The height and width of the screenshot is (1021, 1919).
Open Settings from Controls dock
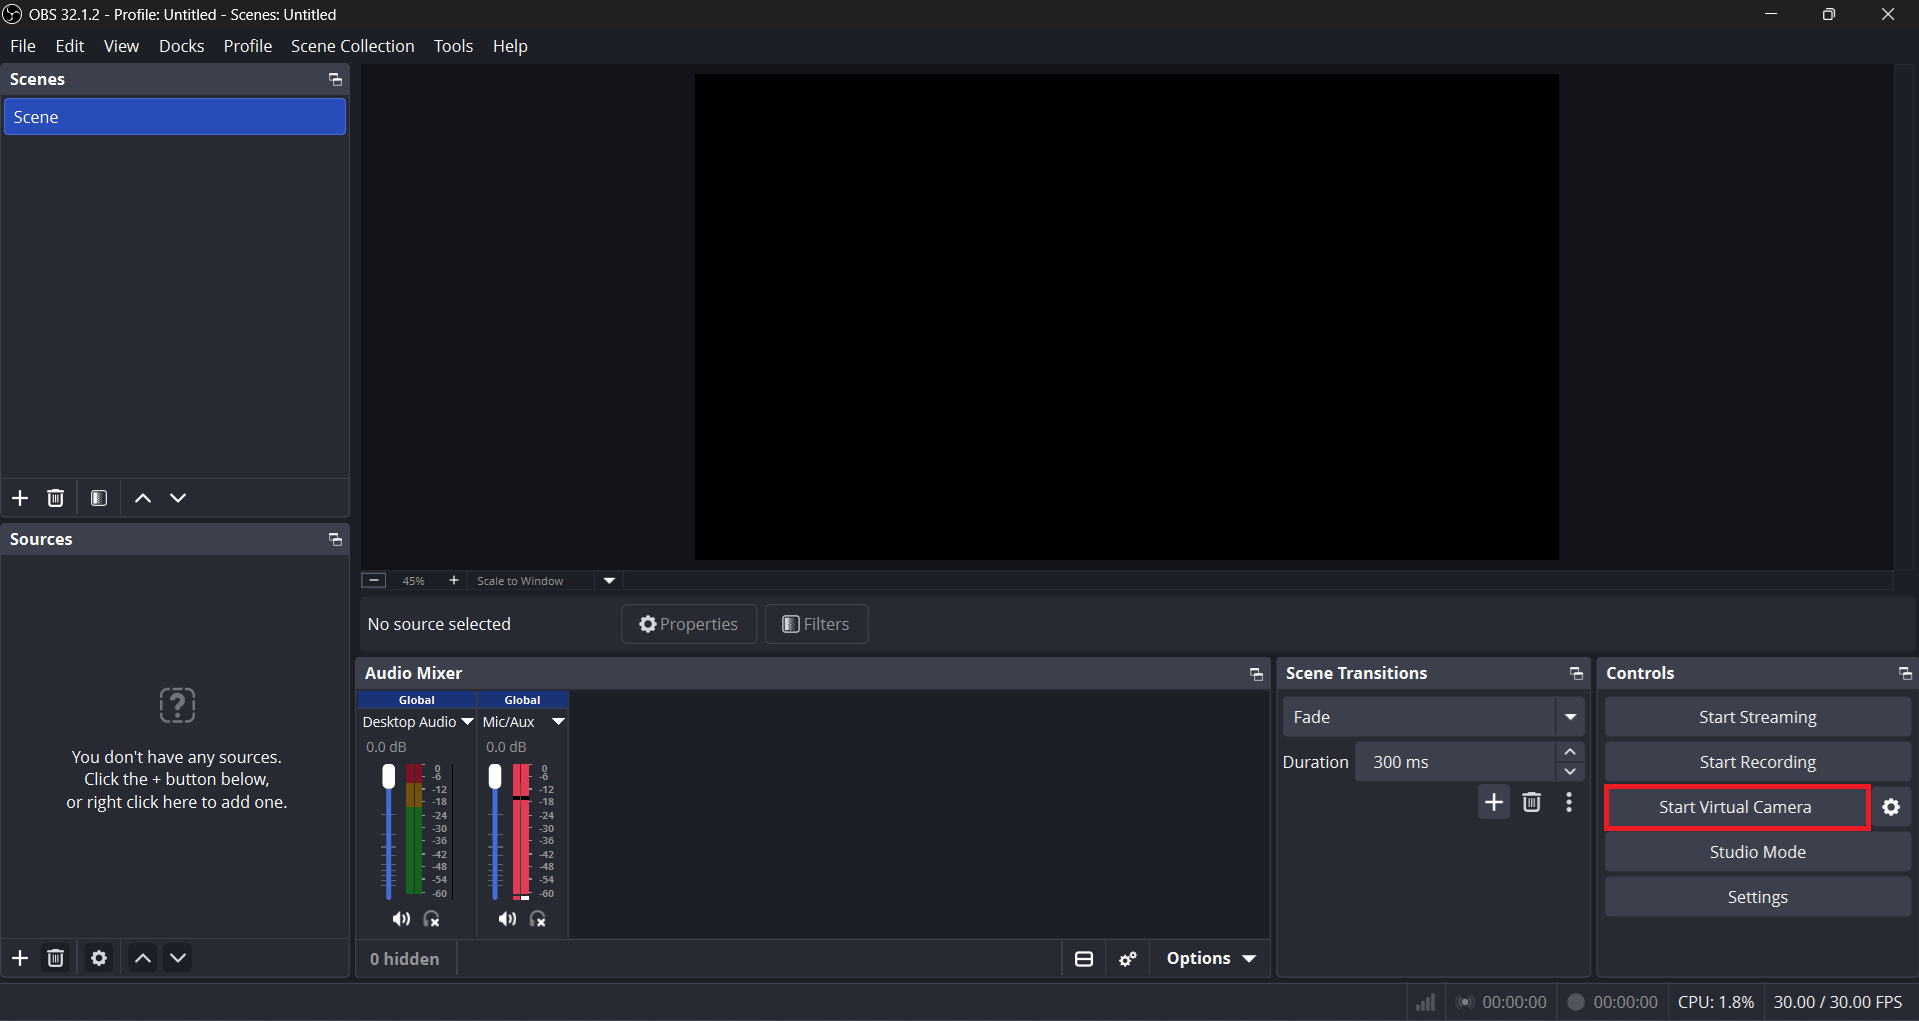pyautogui.click(x=1758, y=897)
